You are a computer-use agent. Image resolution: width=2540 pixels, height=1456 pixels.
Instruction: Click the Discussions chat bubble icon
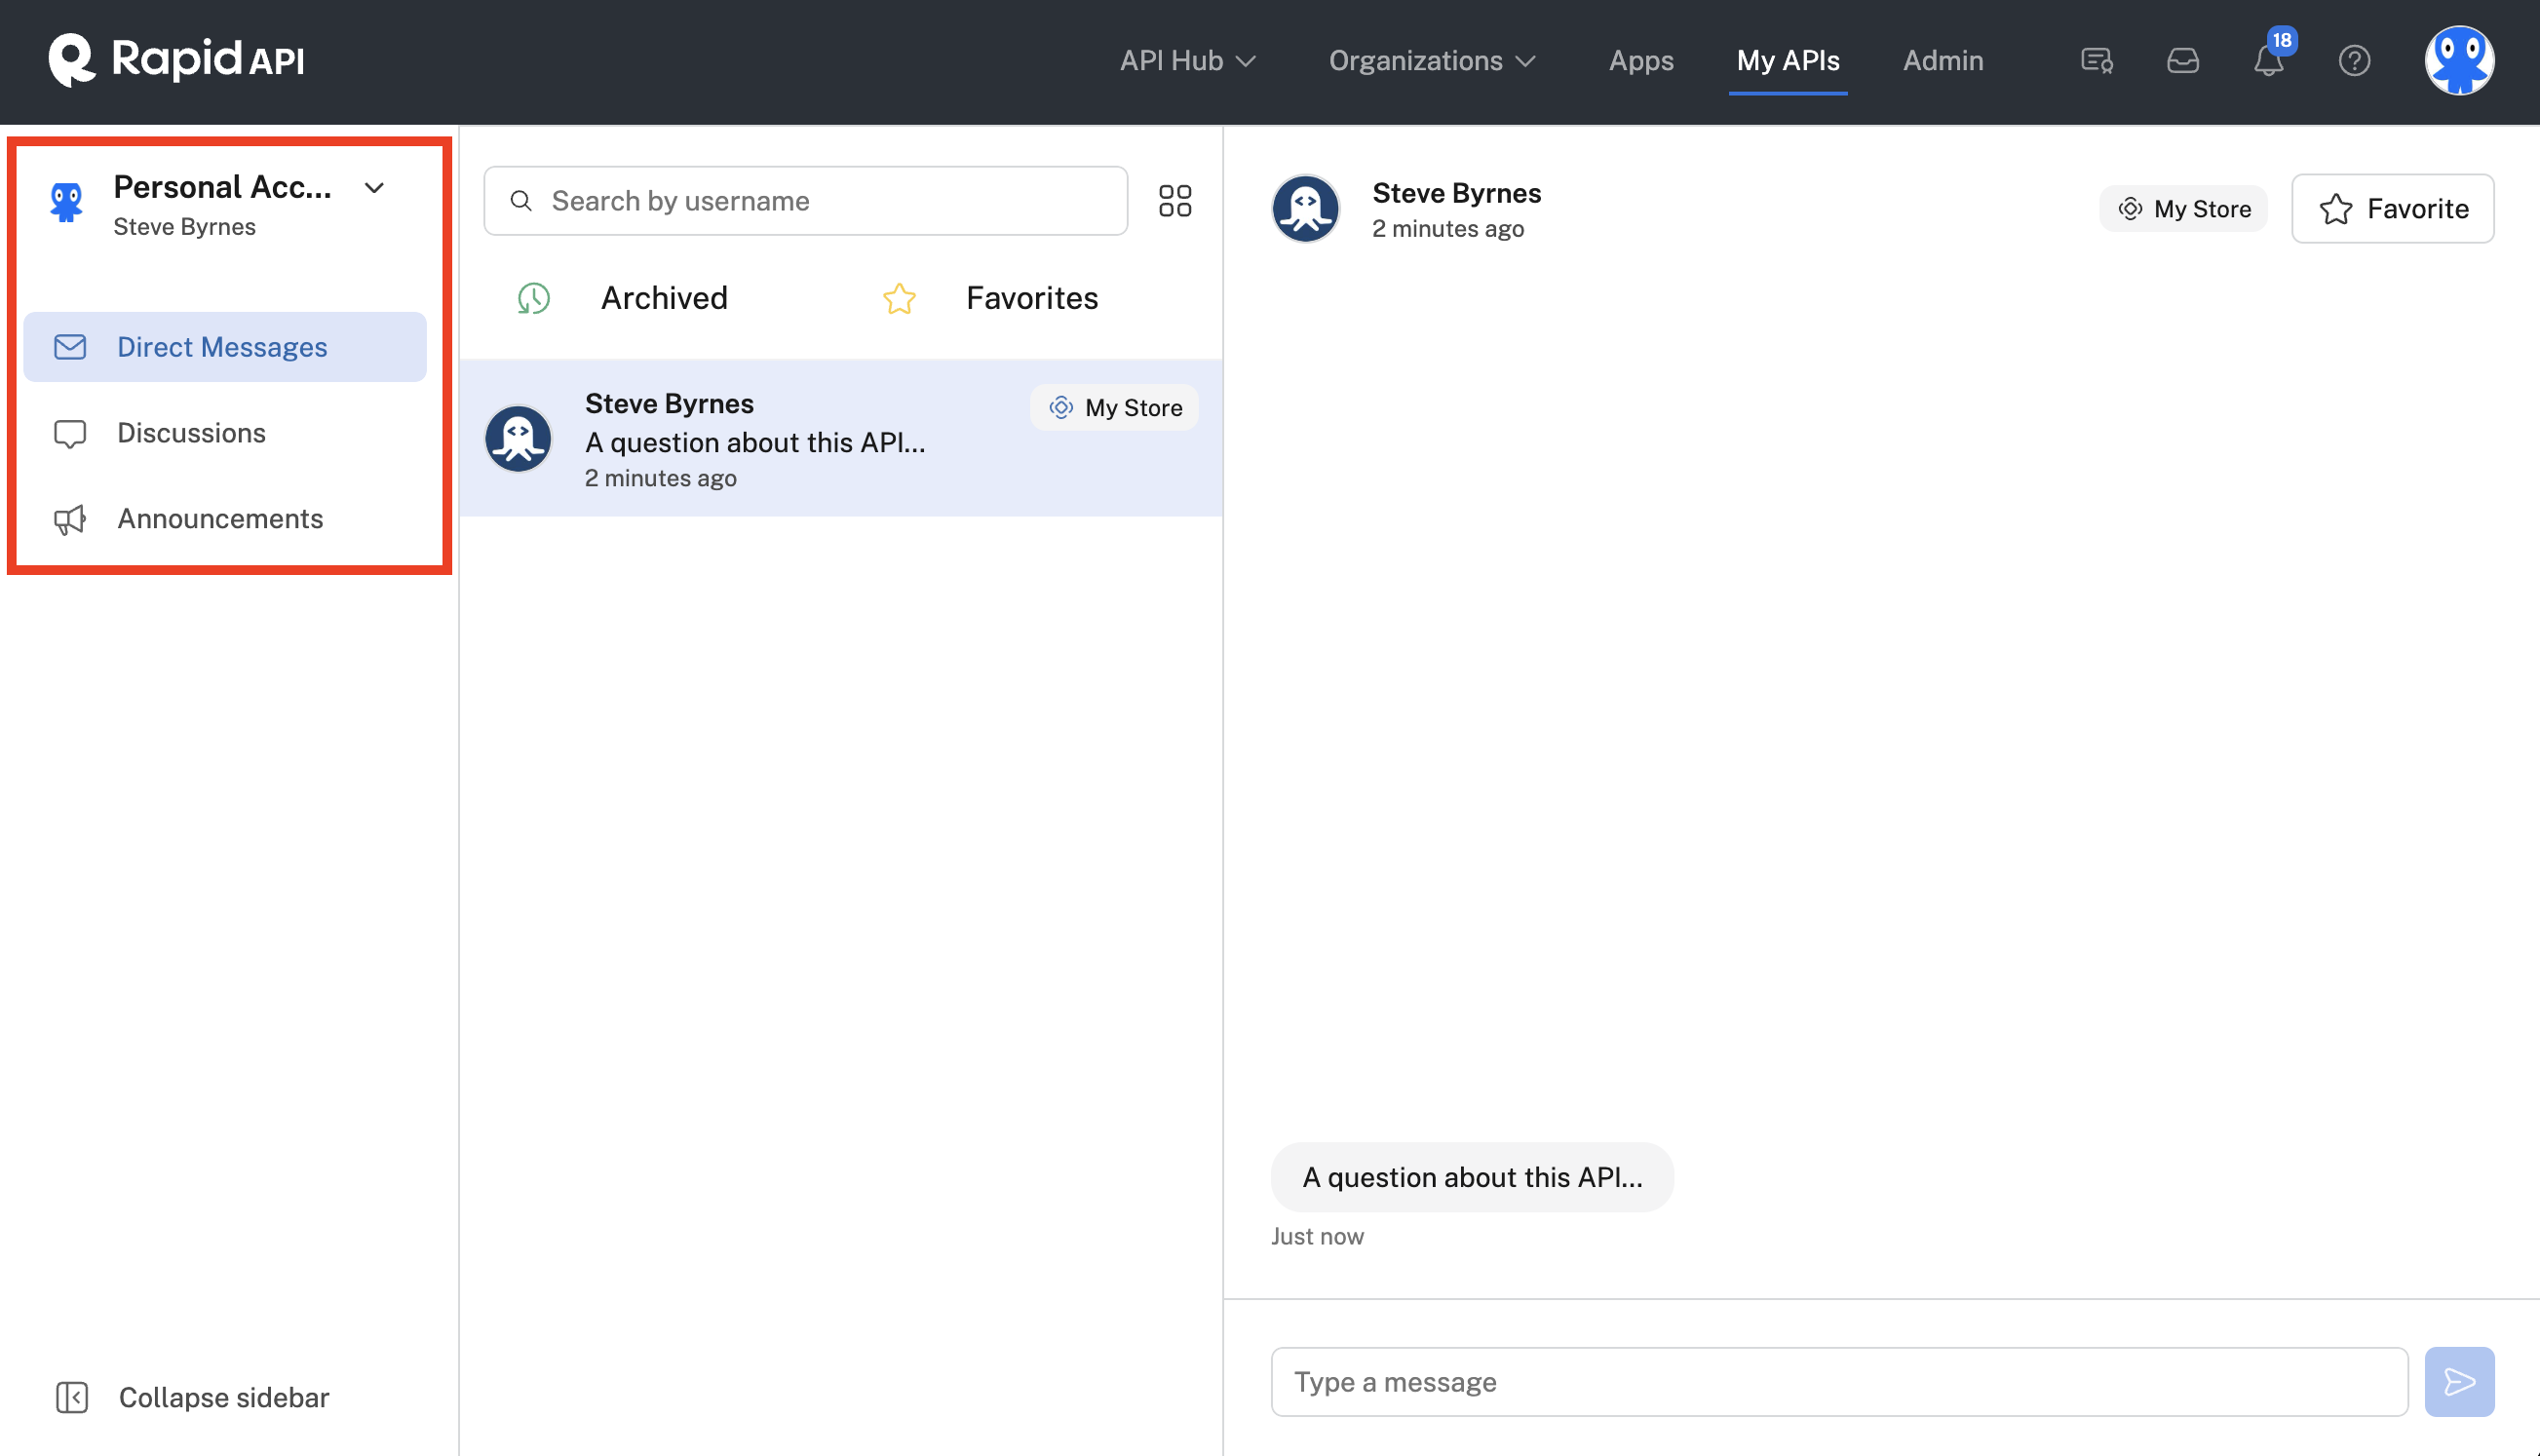[69, 434]
